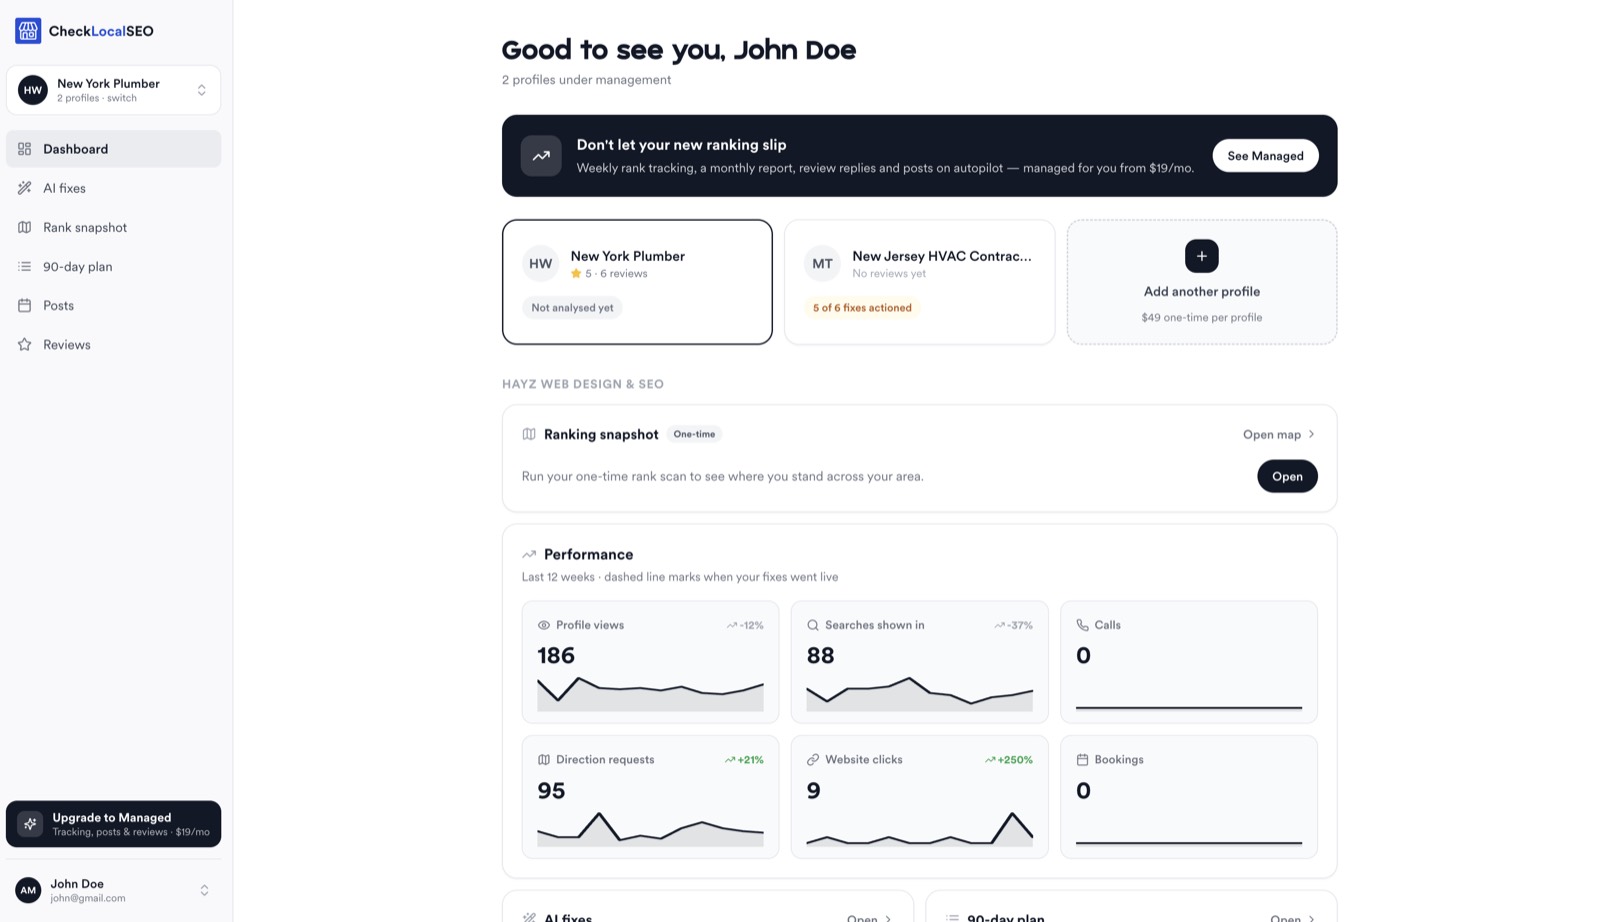Click the 5 of 6 fixes actioned badge
Image resolution: width=1600 pixels, height=922 pixels.
862,308
